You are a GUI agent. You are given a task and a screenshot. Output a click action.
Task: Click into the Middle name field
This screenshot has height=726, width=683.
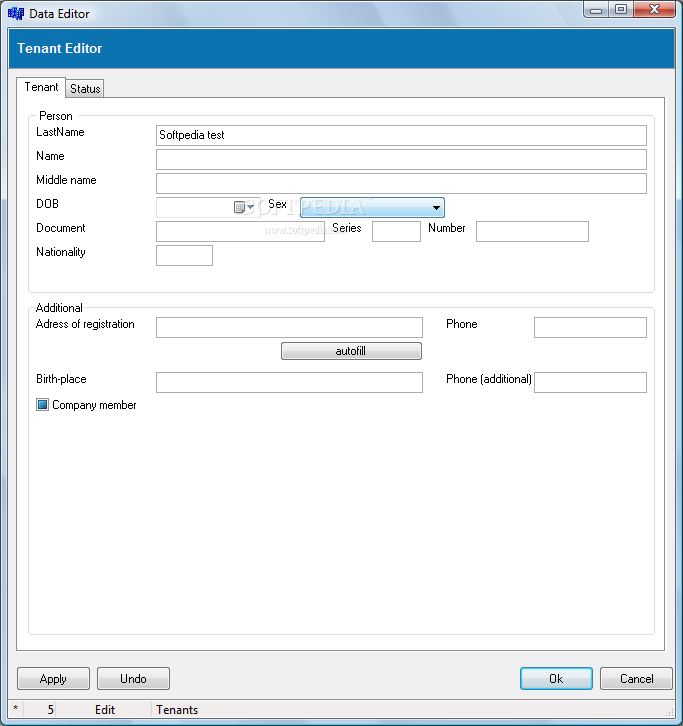click(401, 183)
